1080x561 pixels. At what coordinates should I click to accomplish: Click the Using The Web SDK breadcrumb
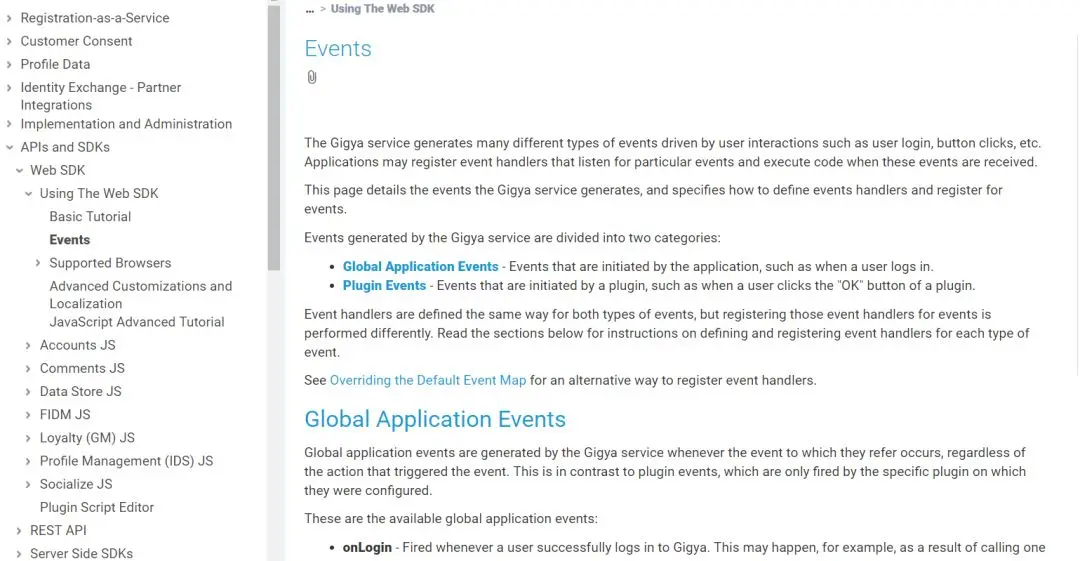383,9
